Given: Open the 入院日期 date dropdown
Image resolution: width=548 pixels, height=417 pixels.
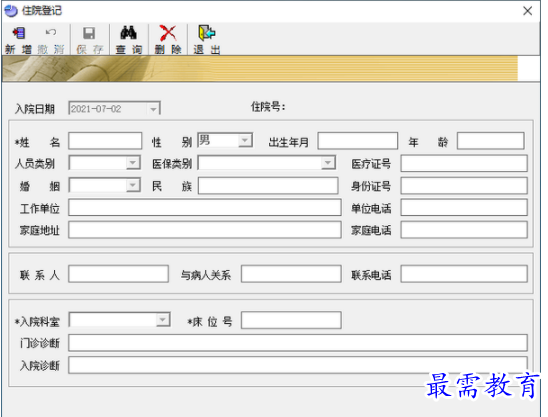Looking at the screenshot, I should (153, 109).
